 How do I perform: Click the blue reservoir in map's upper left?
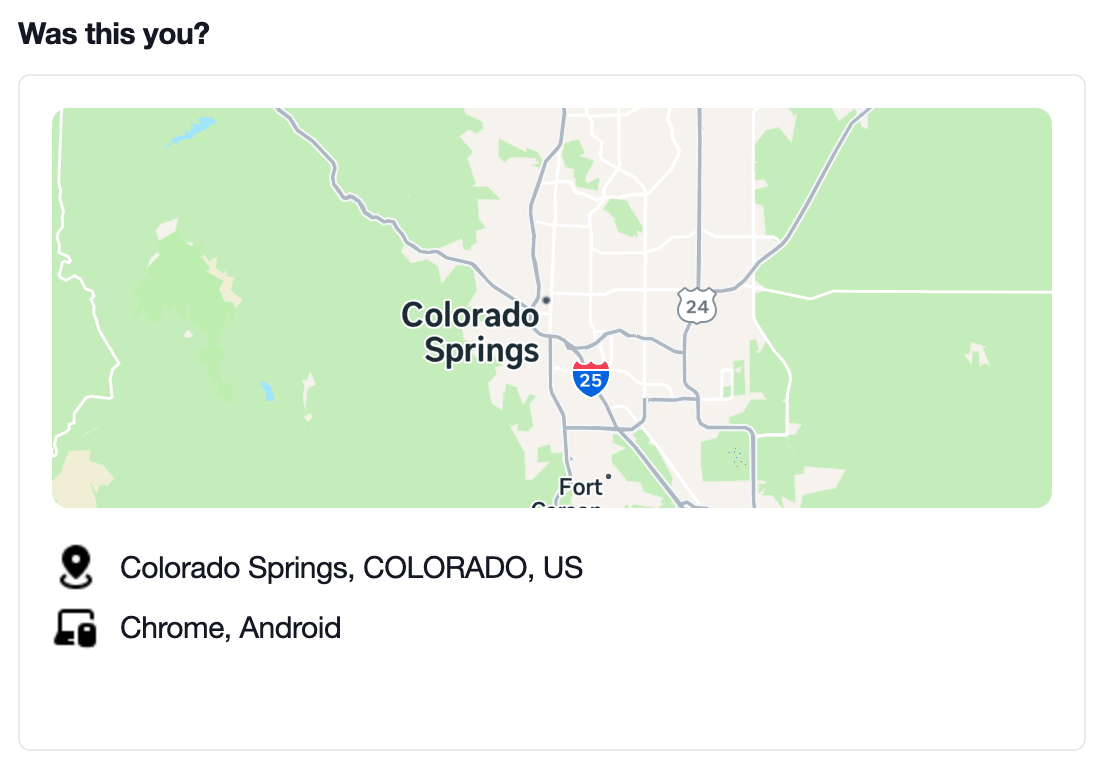pos(190,131)
